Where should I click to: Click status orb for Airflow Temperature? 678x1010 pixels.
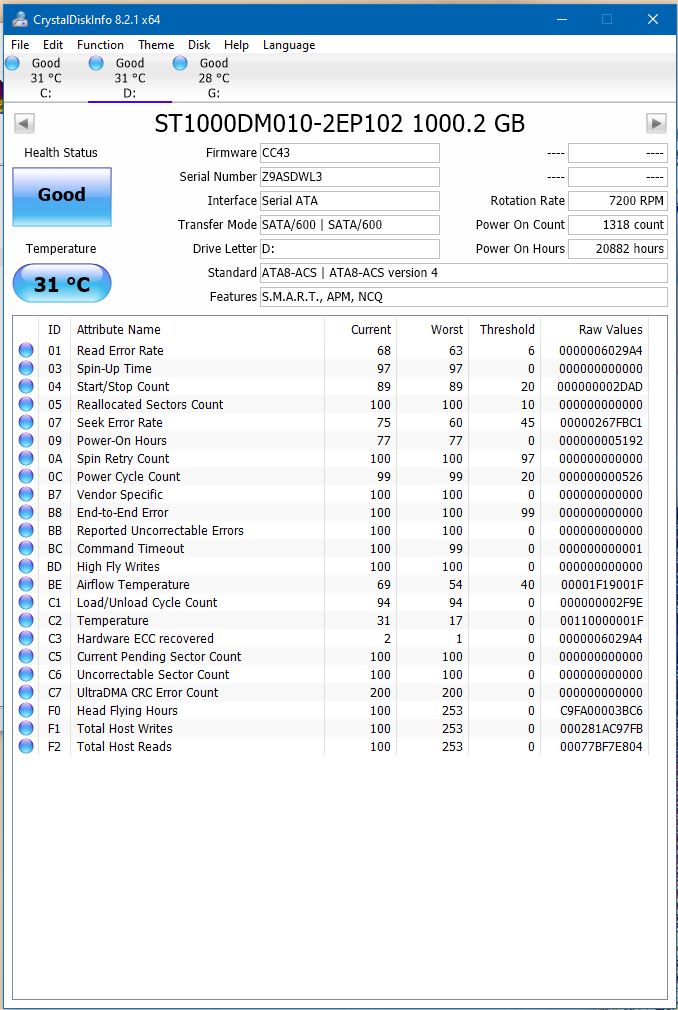pos(26,585)
